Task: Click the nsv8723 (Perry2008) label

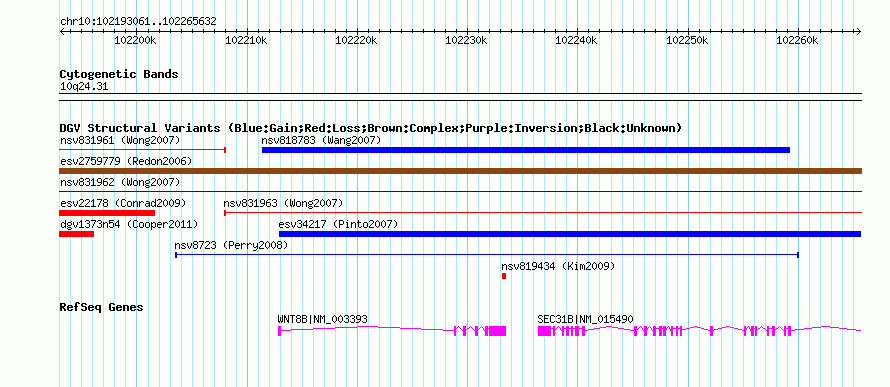Action: (x=231, y=246)
